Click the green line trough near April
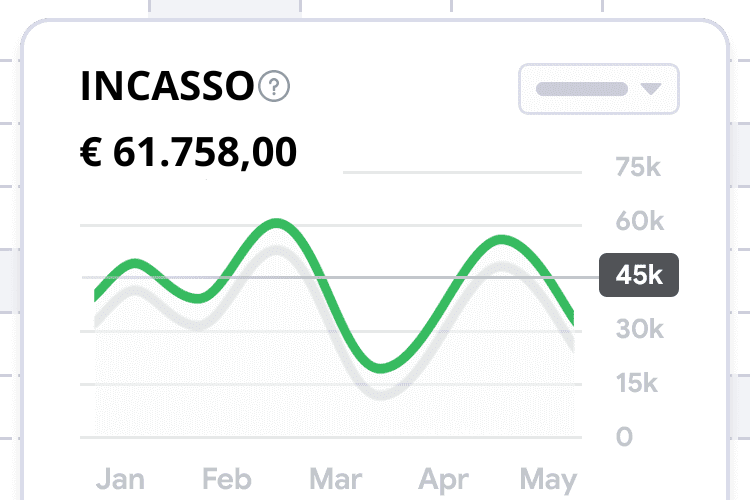Viewport: 750px width, 500px height. tap(381, 368)
